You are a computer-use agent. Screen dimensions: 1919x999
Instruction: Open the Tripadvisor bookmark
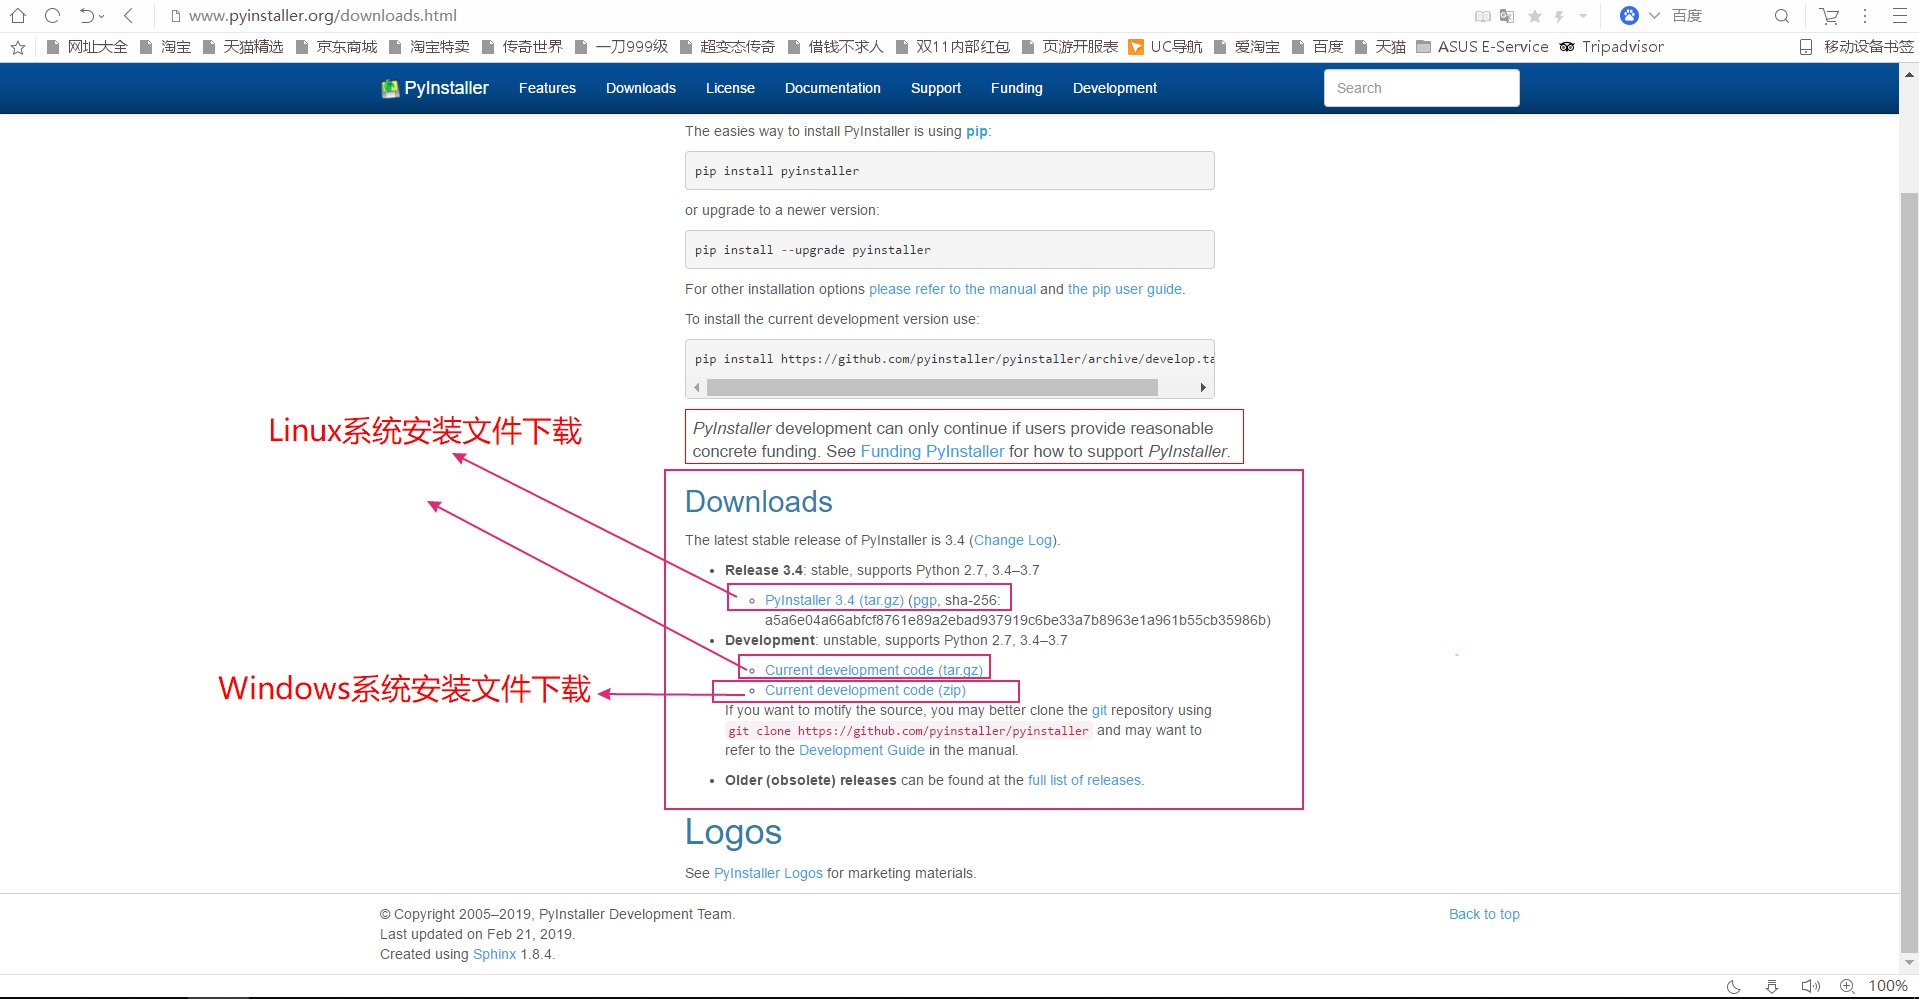click(1611, 47)
